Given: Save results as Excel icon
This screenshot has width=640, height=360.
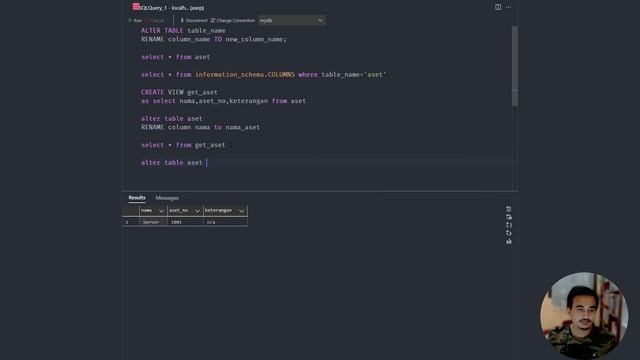Looking at the screenshot, I should (x=509, y=217).
